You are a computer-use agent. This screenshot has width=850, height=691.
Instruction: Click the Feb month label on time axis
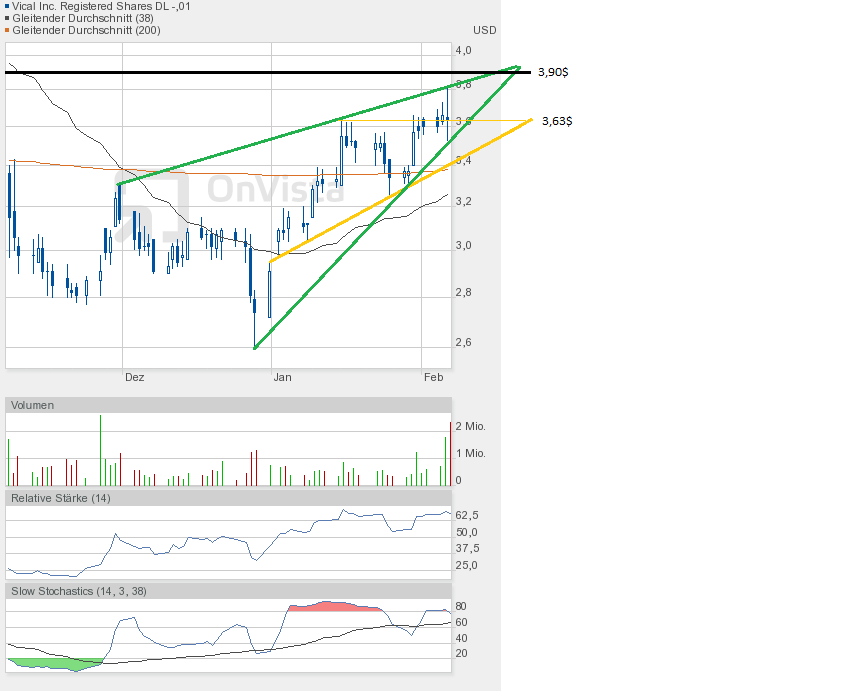coord(433,377)
